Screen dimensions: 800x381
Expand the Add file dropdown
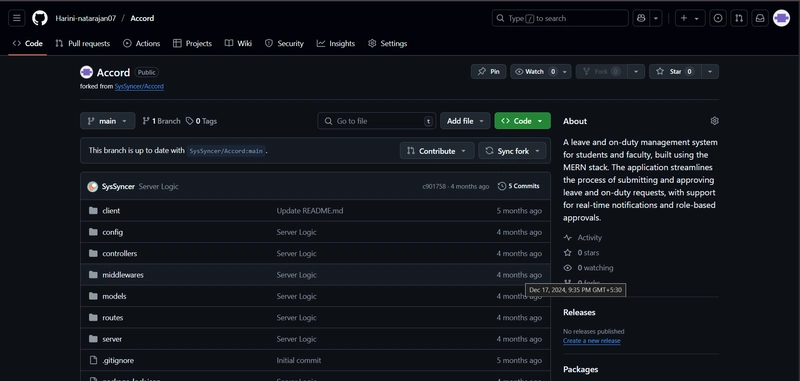click(465, 121)
